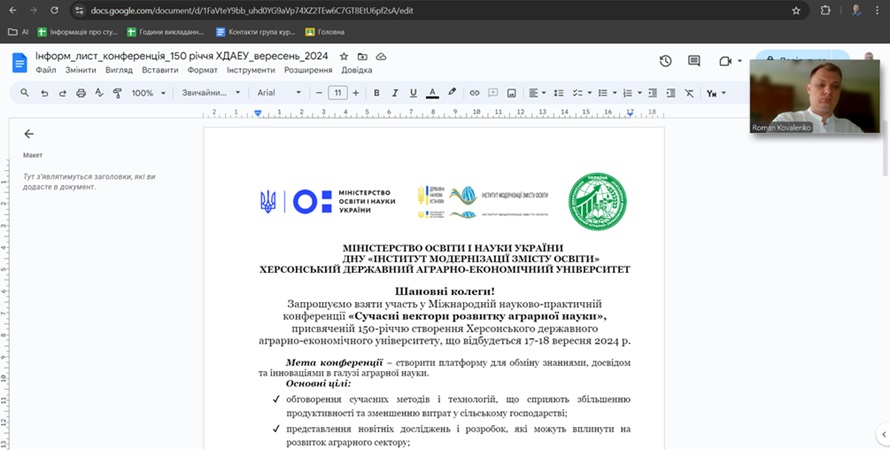Screen dimensions: 890x450
Task: Expand bulleted list options arrow
Action: tap(615, 93)
